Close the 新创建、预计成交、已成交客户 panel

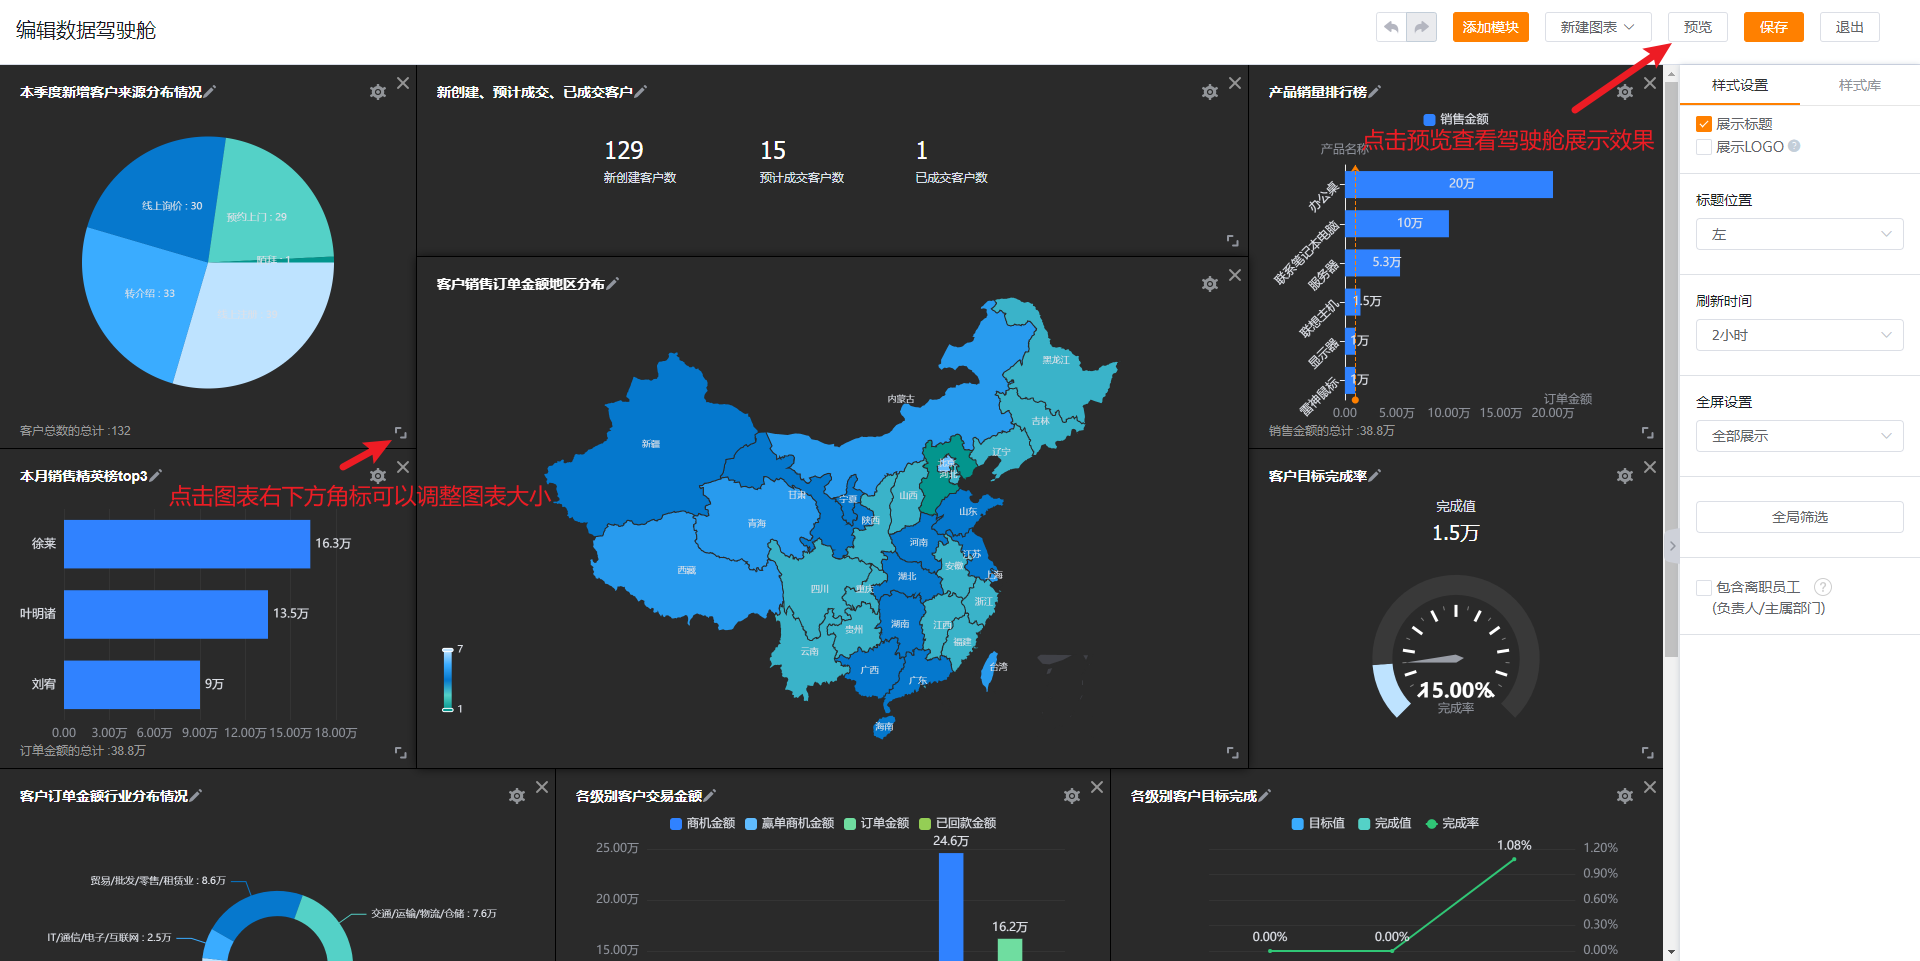pyautogui.click(x=1235, y=83)
